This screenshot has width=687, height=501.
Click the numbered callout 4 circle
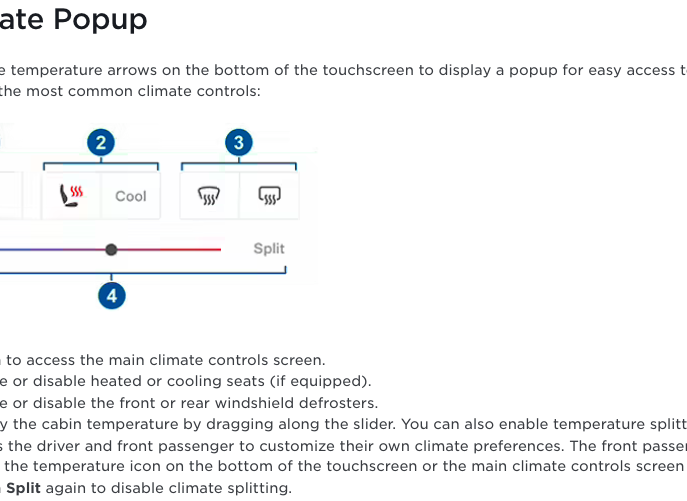click(x=112, y=296)
